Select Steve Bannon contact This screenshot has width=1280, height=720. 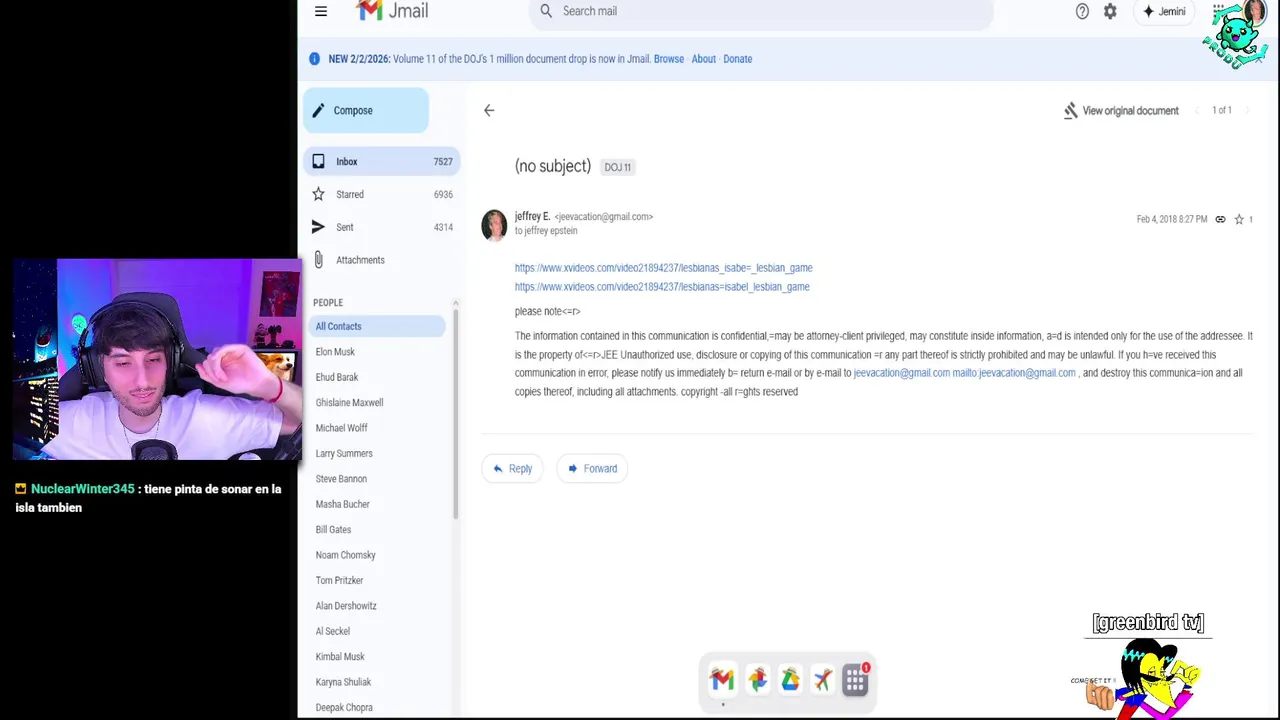pos(341,479)
